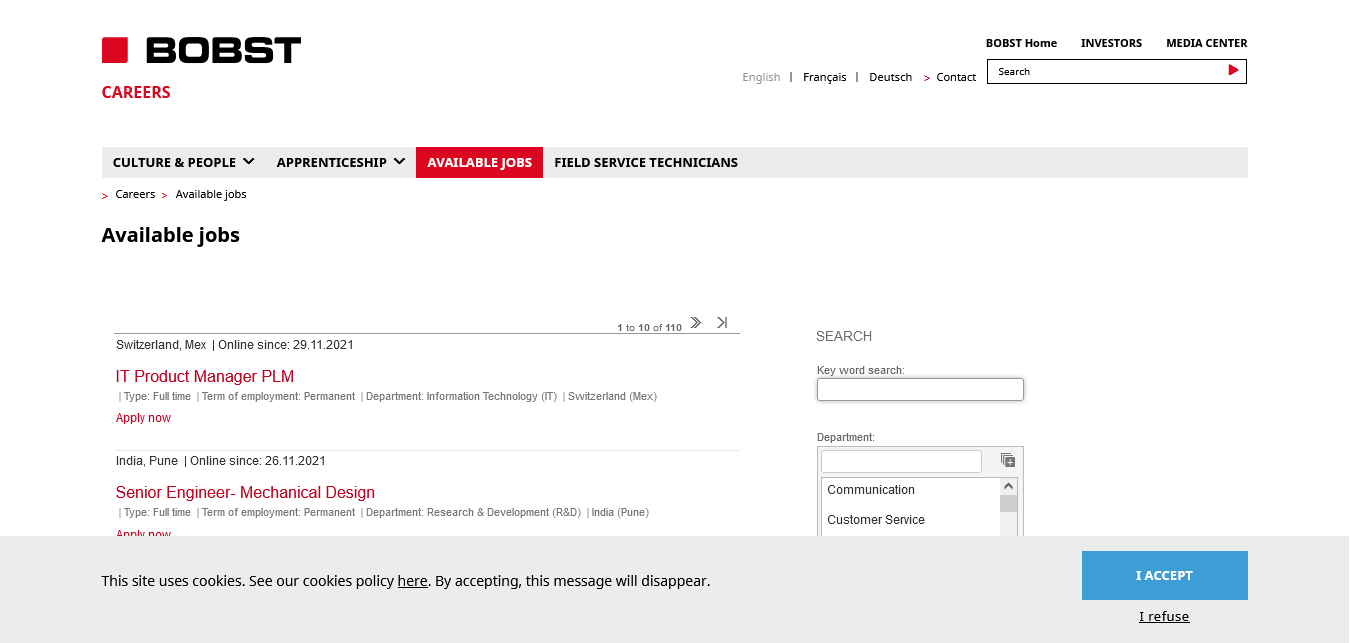The width and height of the screenshot is (1366, 643).
Task: Open the IT Product Manager PLM job
Action: (x=205, y=376)
